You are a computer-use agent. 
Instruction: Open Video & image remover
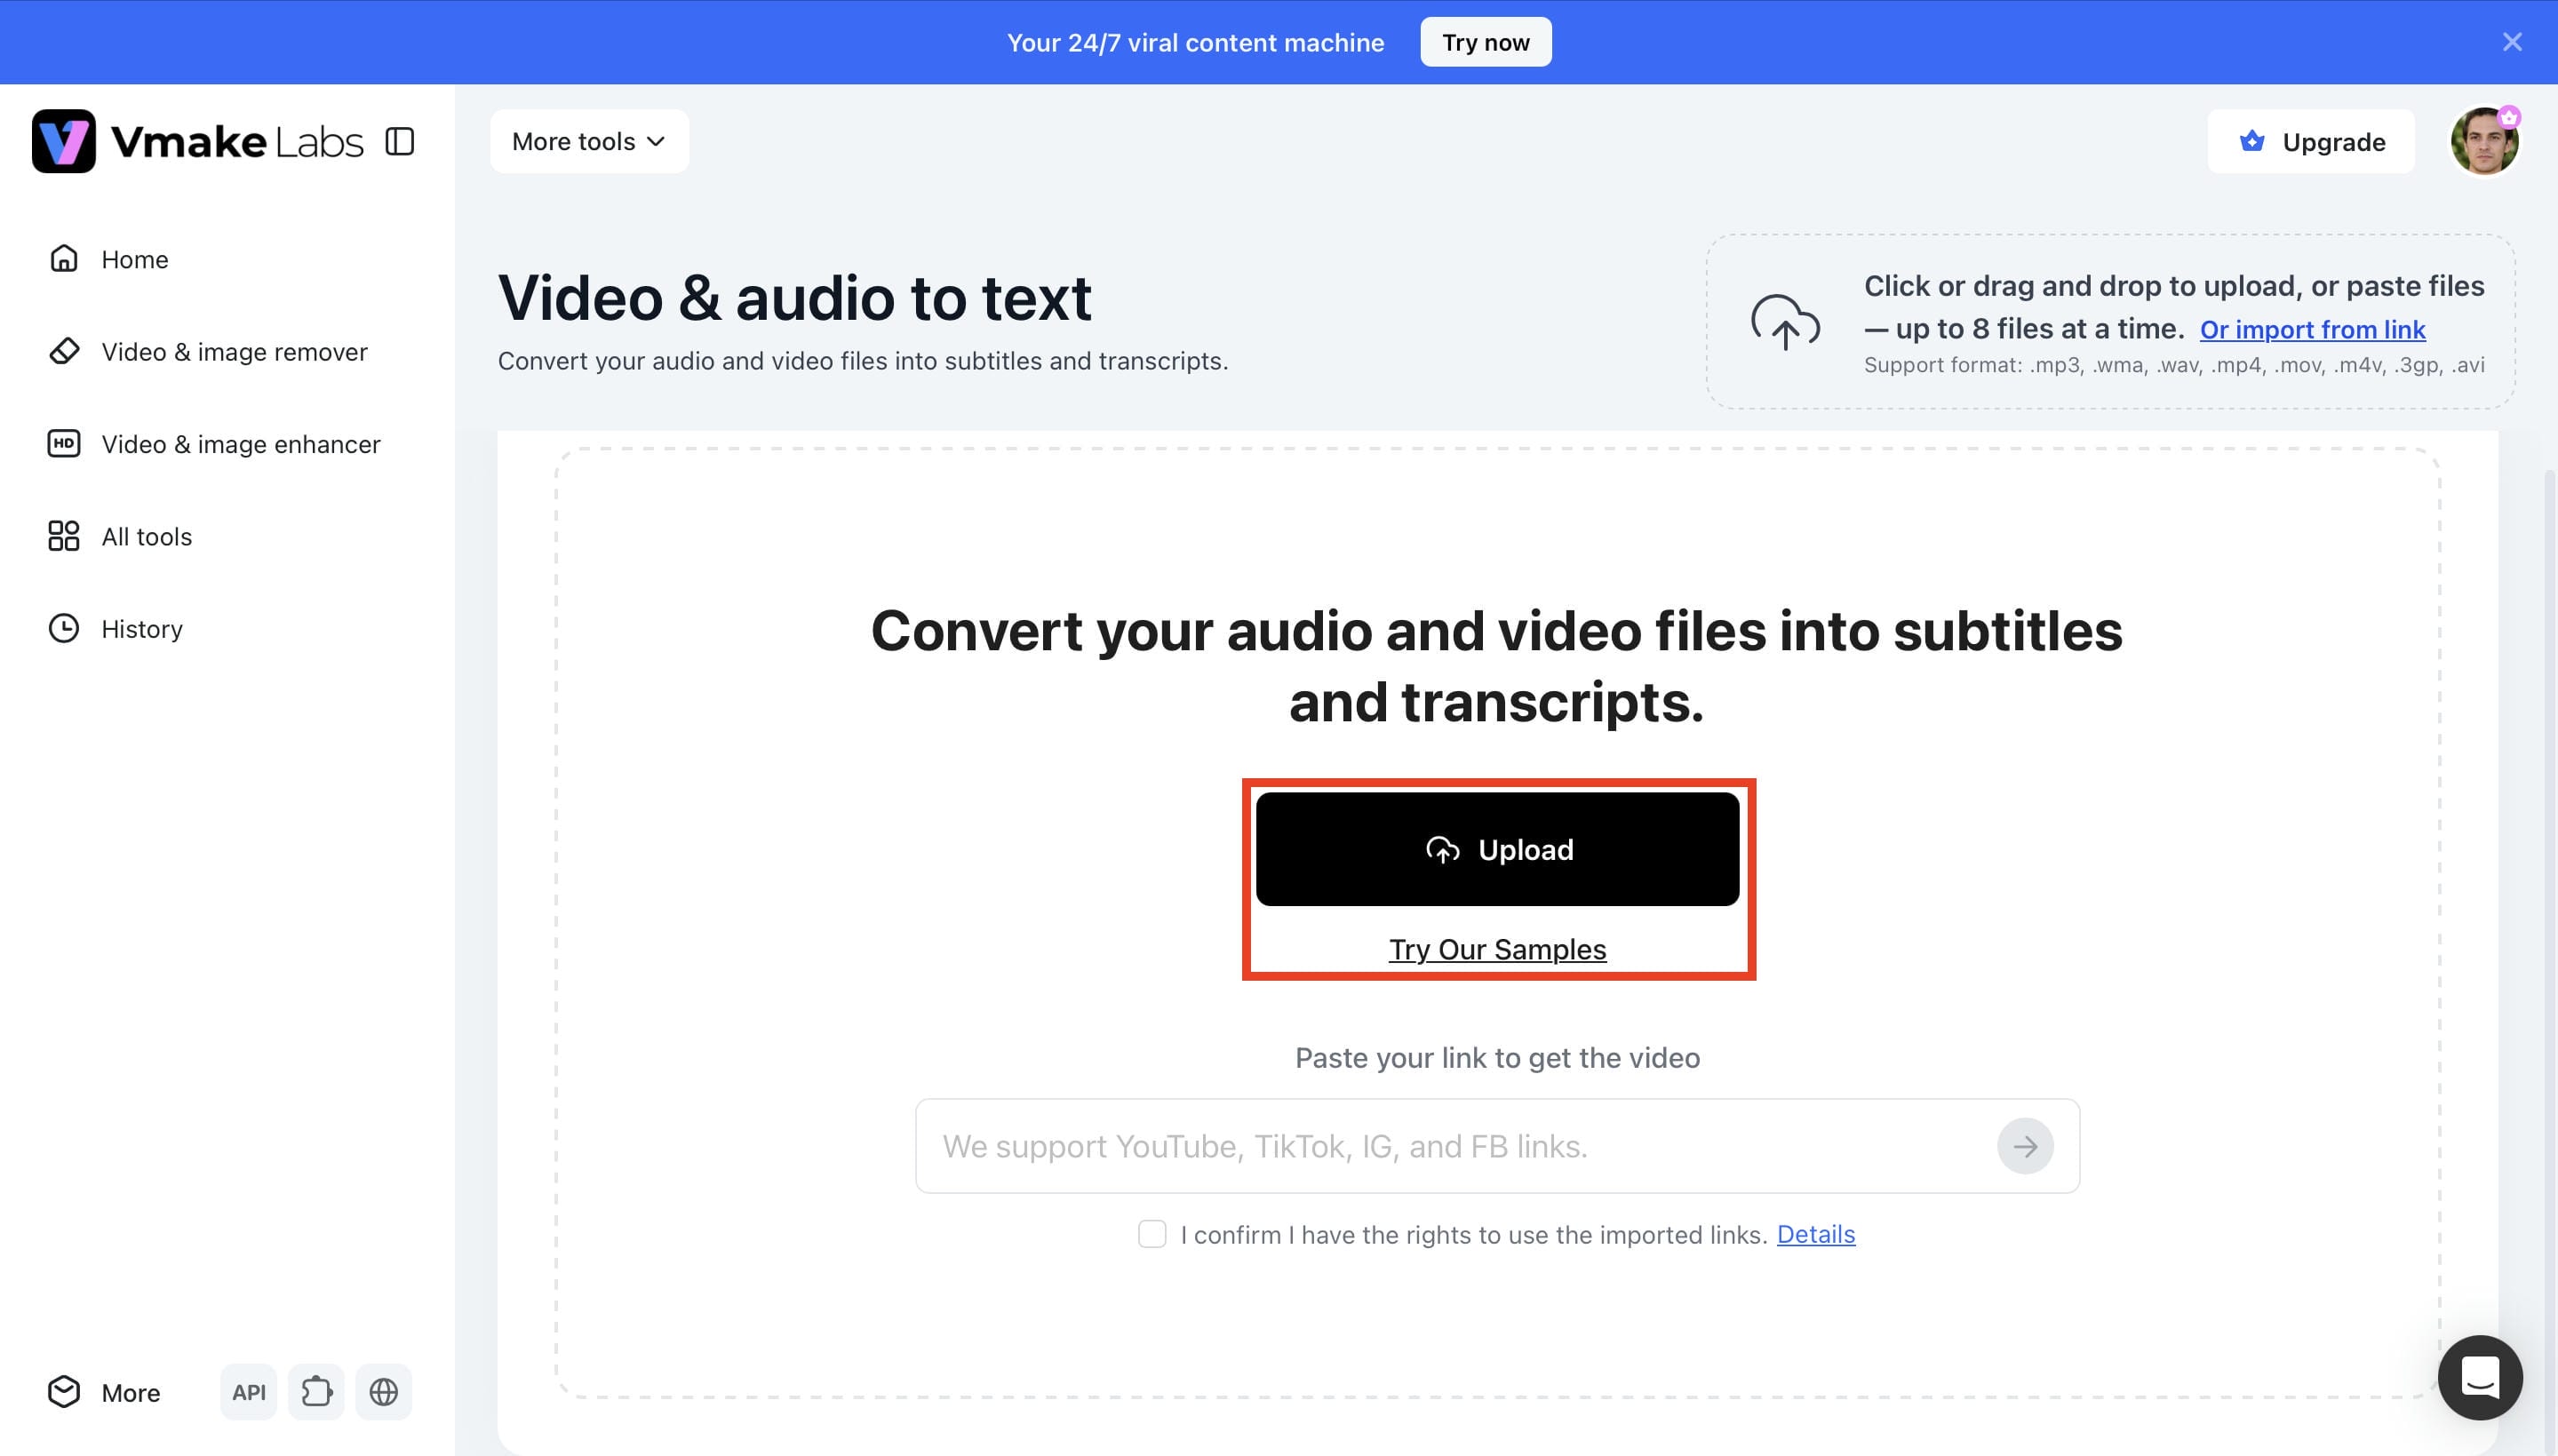(208, 351)
